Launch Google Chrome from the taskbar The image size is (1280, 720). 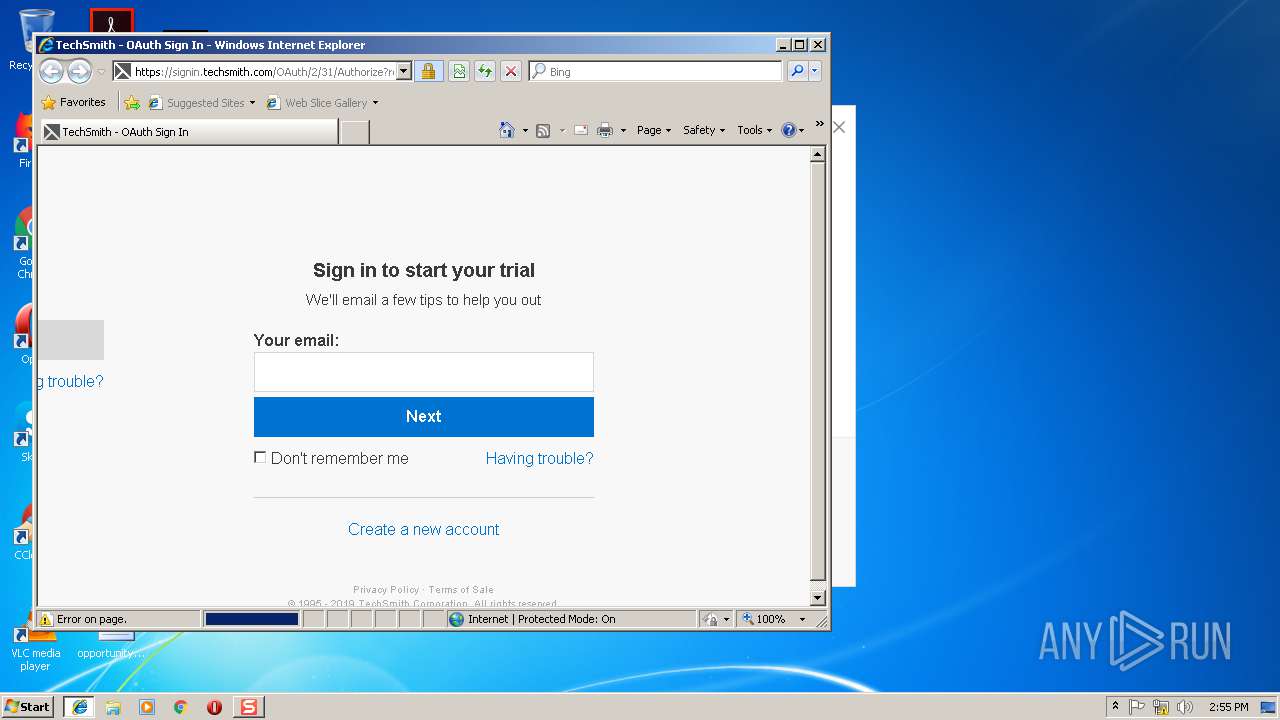[x=181, y=706]
